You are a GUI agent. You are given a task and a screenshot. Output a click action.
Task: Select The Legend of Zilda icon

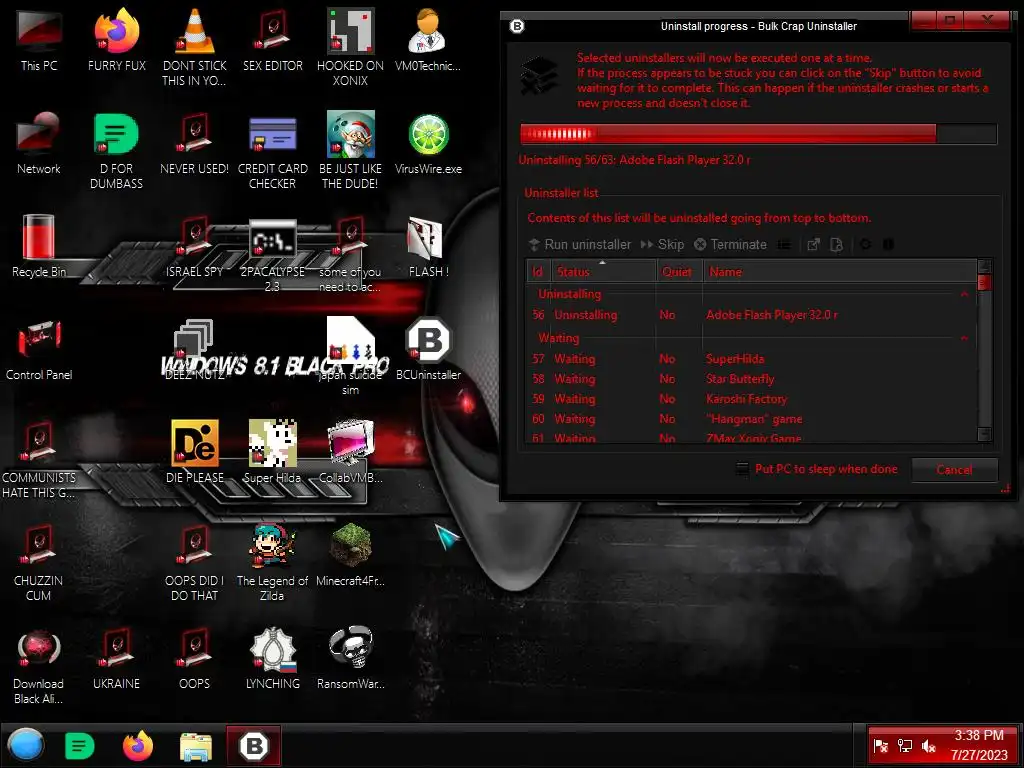point(272,562)
